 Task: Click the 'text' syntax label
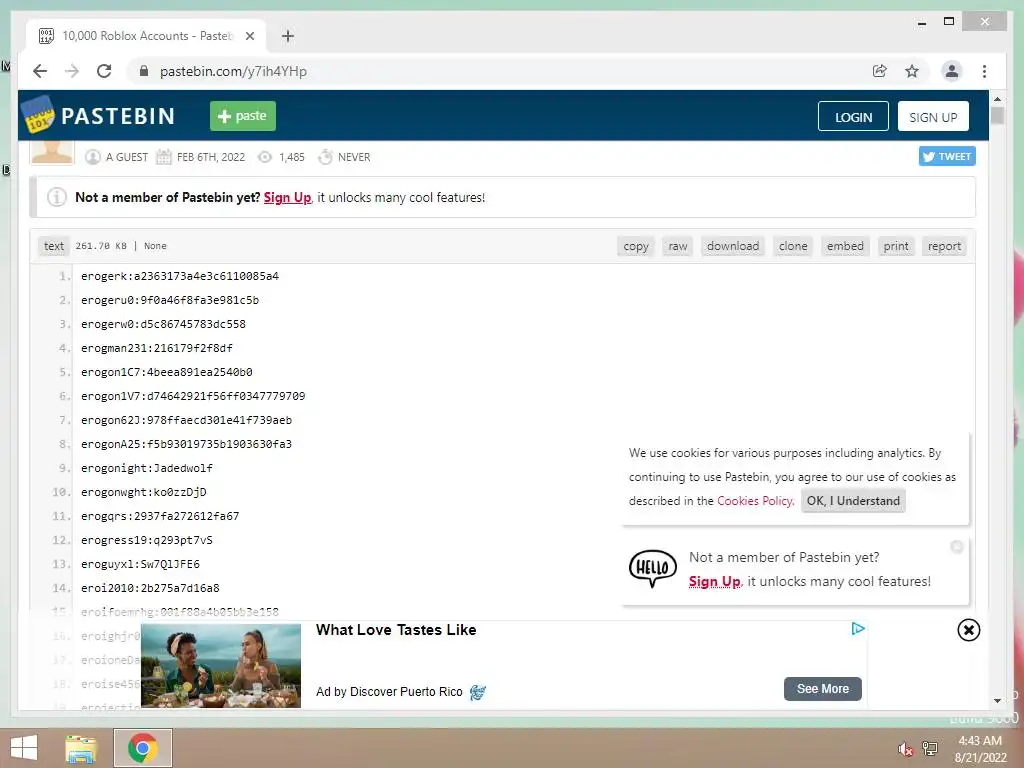54,246
